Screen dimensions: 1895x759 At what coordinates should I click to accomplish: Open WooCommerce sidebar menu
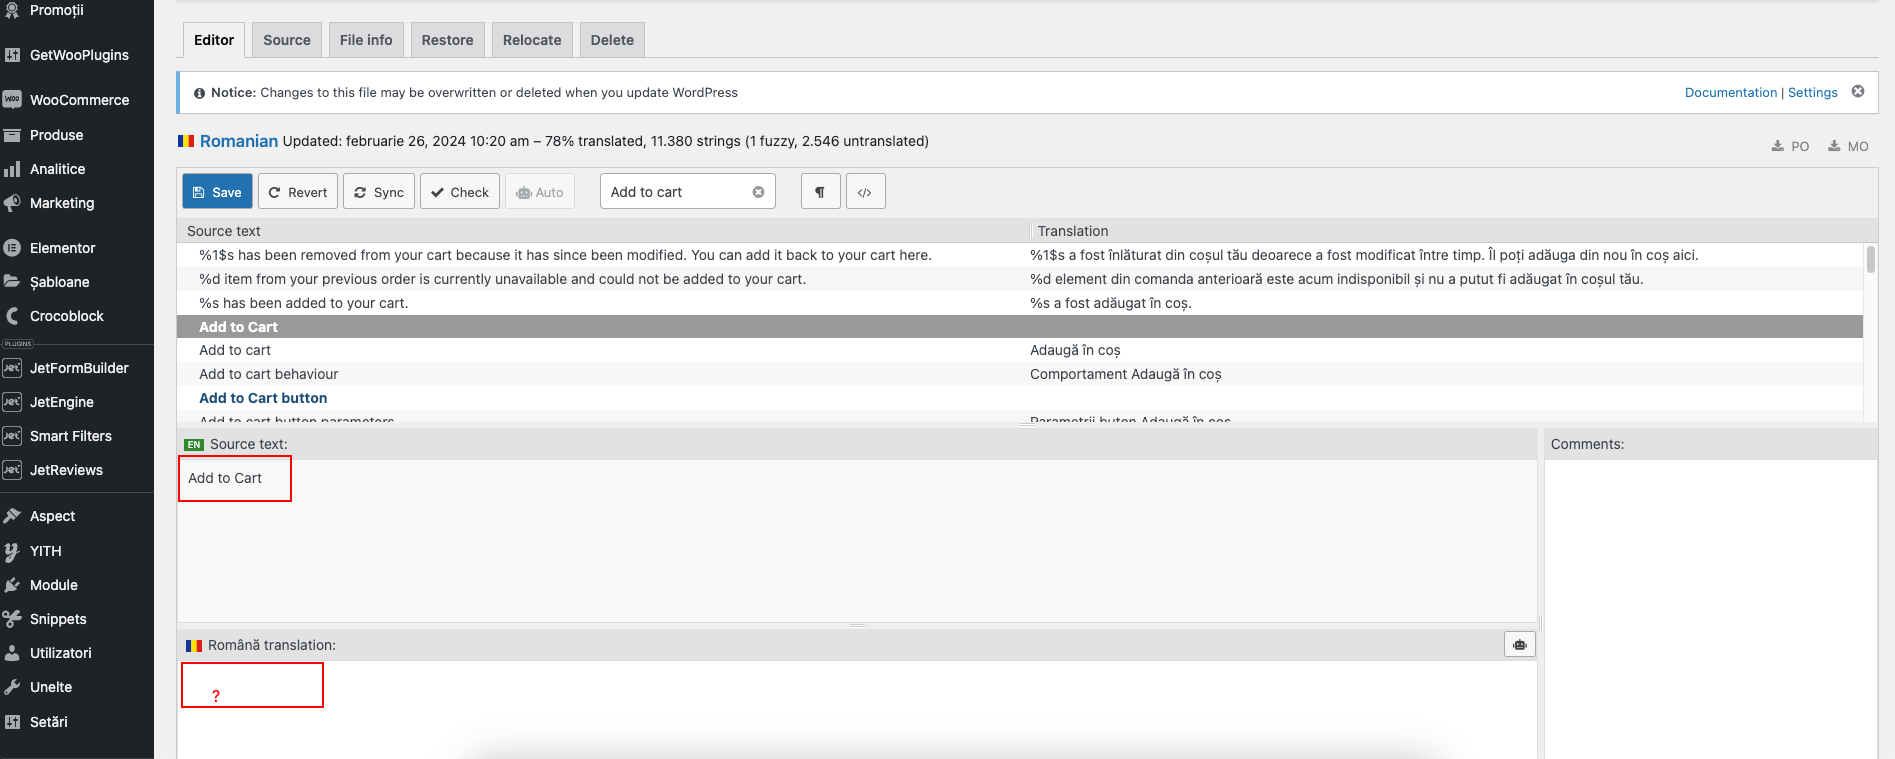pos(77,100)
